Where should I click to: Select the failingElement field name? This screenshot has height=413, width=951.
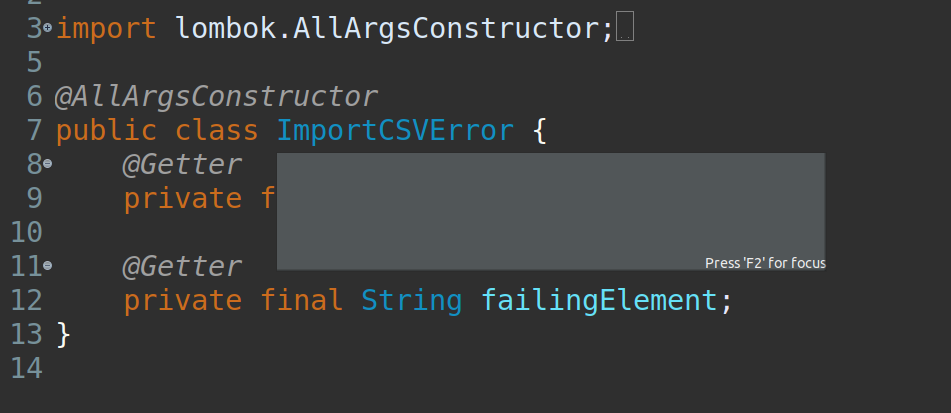[x=599, y=301]
